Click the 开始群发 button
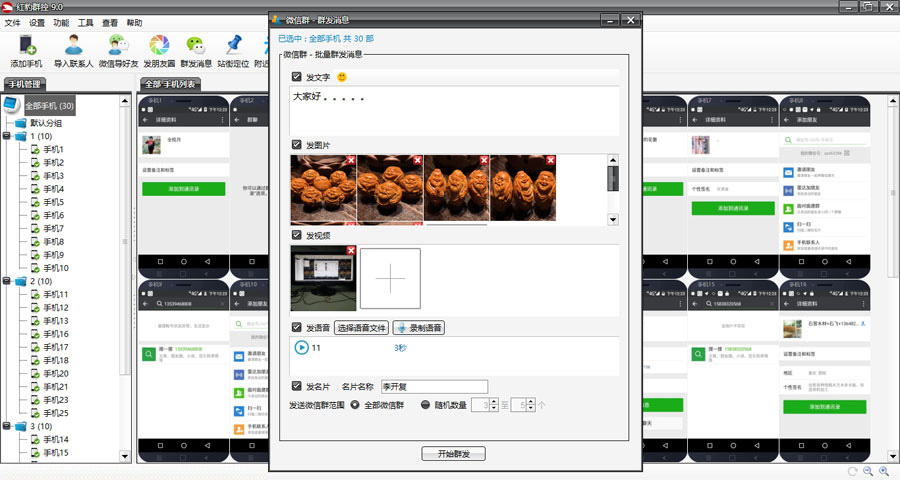900x480 pixels. pyautogui.click(x=453, y=454)
